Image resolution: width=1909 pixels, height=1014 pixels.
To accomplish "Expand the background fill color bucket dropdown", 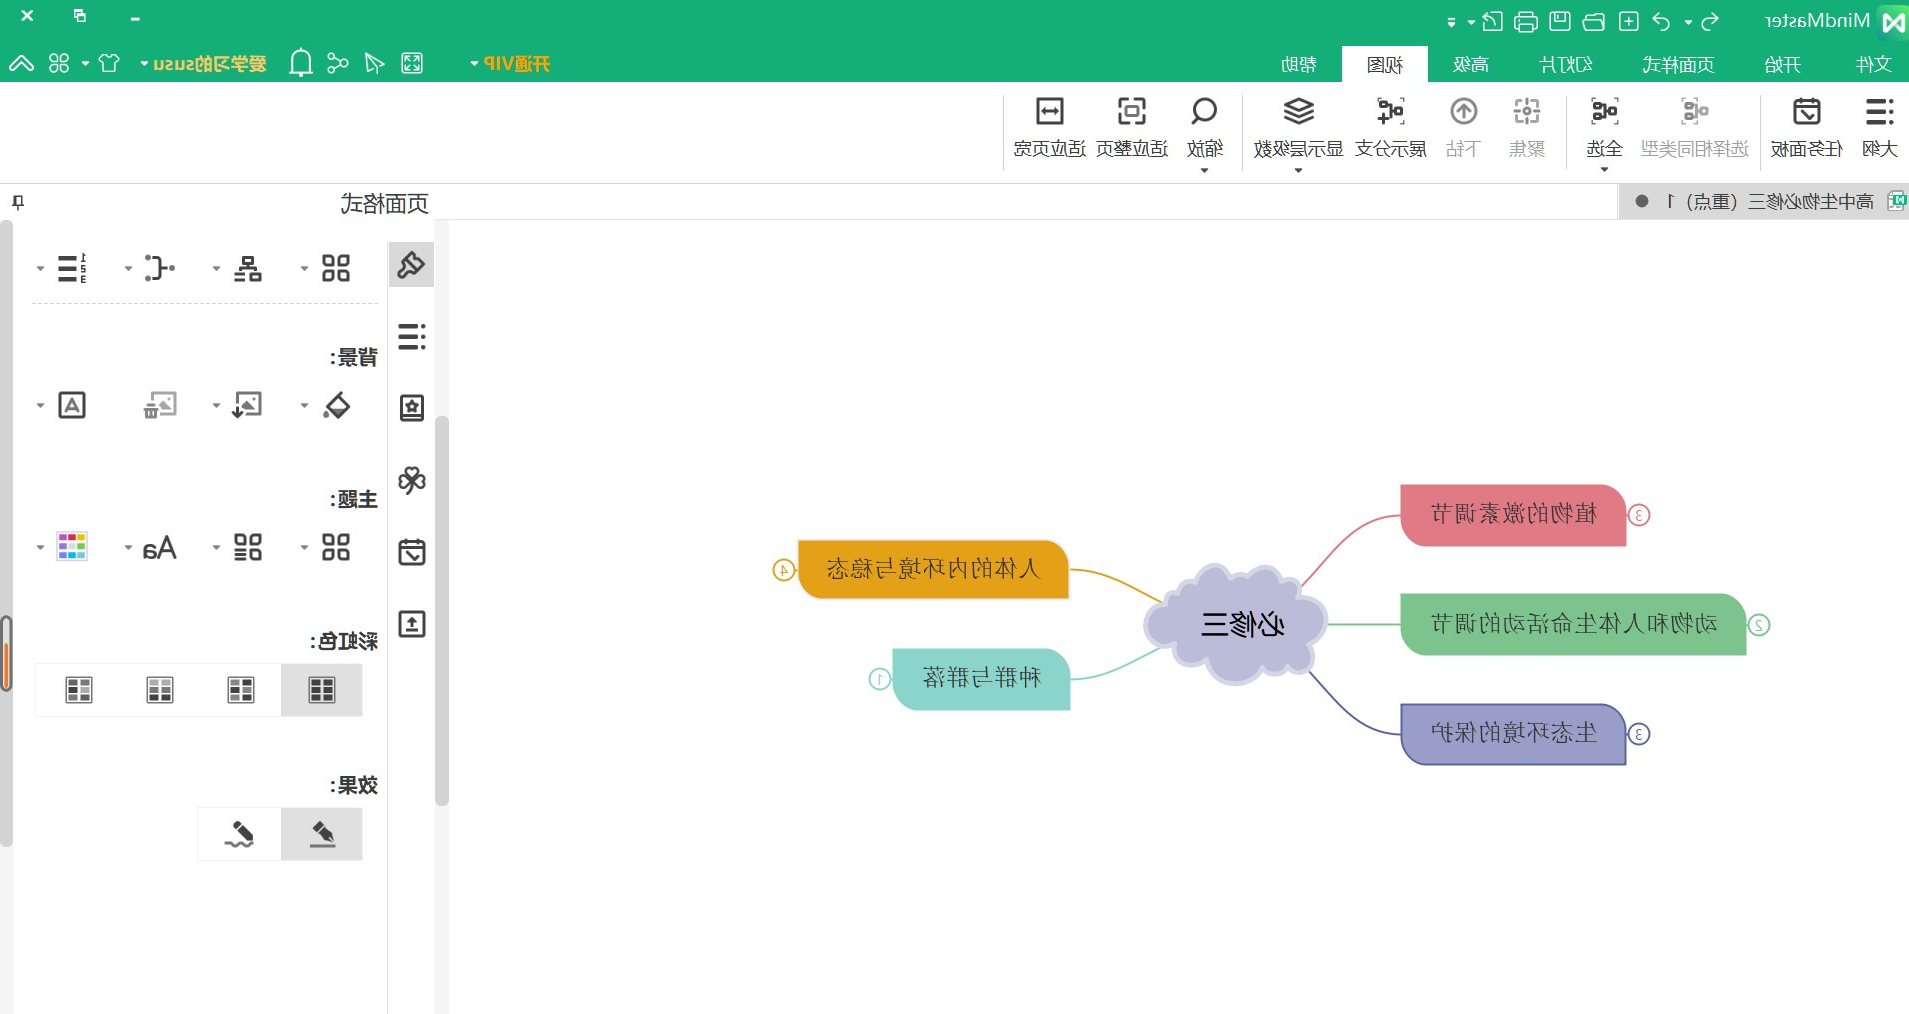I will point(304,406).
